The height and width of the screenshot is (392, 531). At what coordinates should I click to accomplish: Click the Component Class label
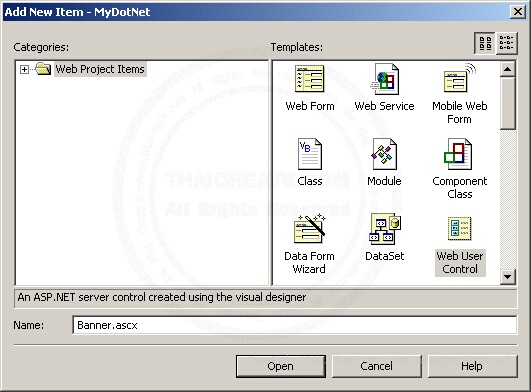460,188
